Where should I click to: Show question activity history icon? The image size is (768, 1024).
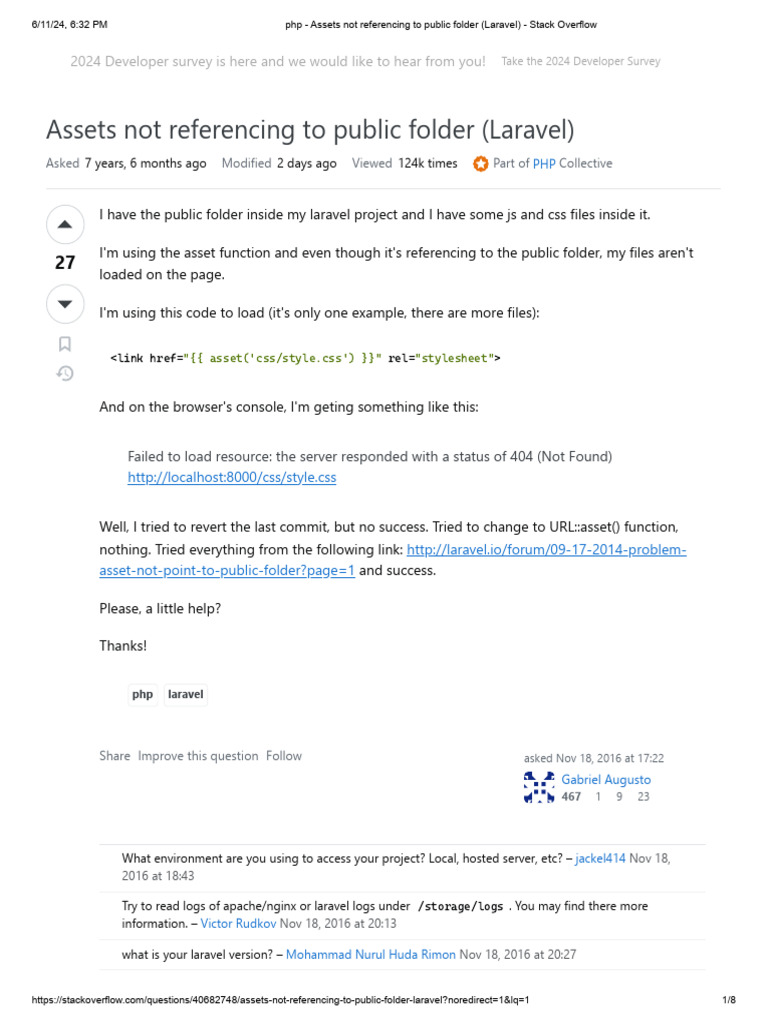point(65,374)
